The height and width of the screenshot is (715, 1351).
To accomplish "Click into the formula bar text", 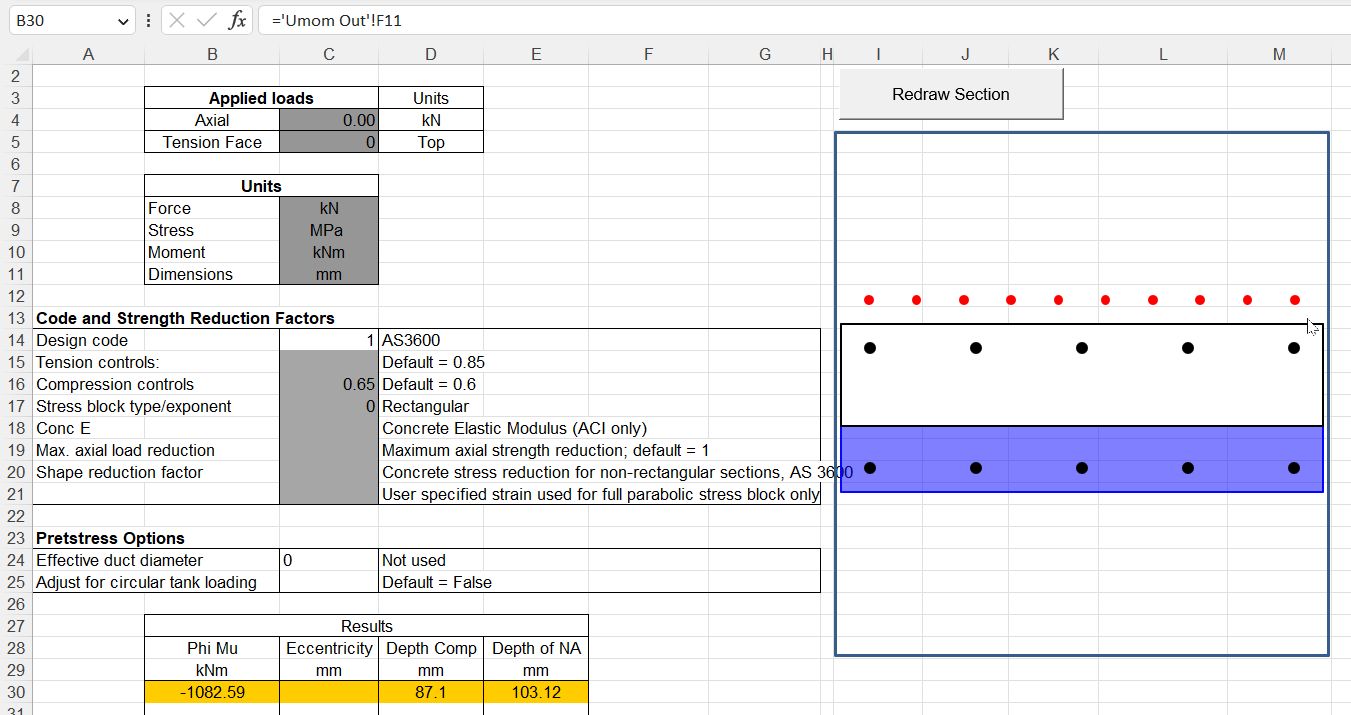I will (800, 20).
